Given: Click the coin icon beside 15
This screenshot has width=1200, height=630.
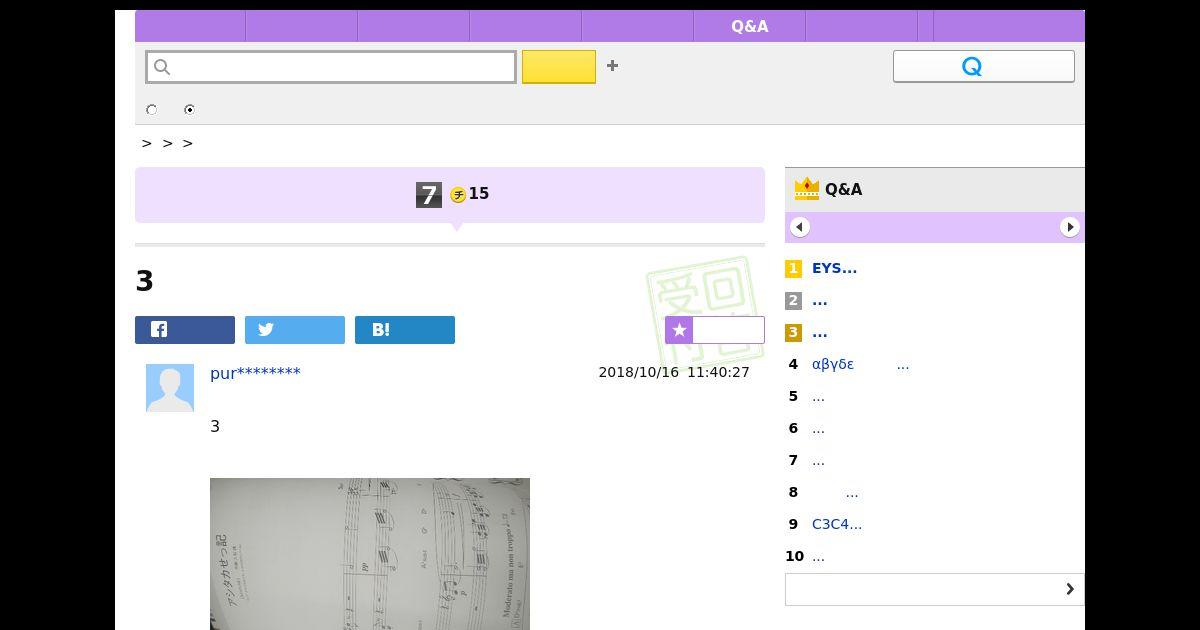Looking at the screenshot, I should tap(458, 194).
